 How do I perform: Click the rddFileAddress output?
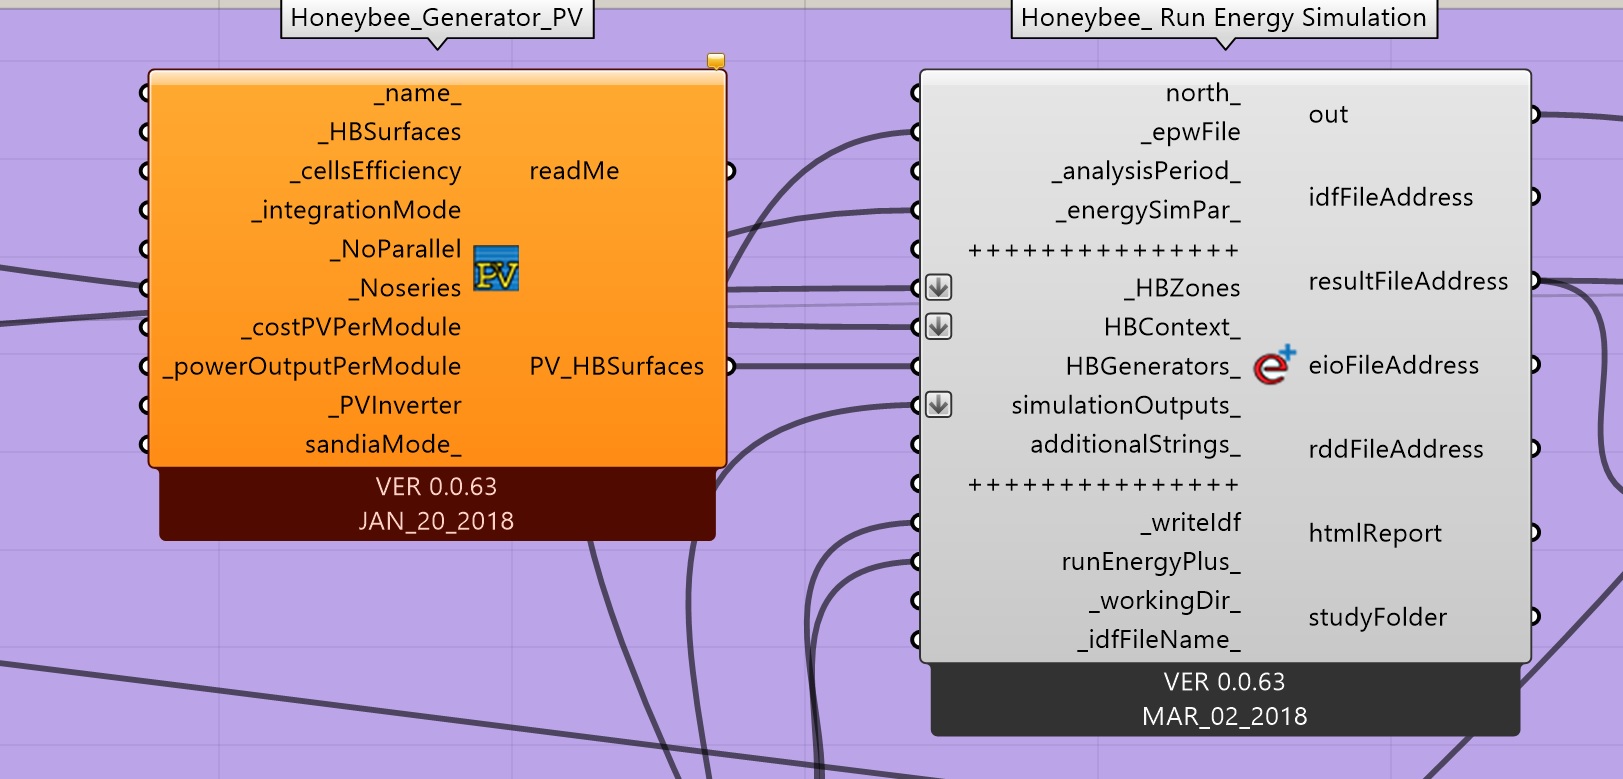pos(1396,449)
